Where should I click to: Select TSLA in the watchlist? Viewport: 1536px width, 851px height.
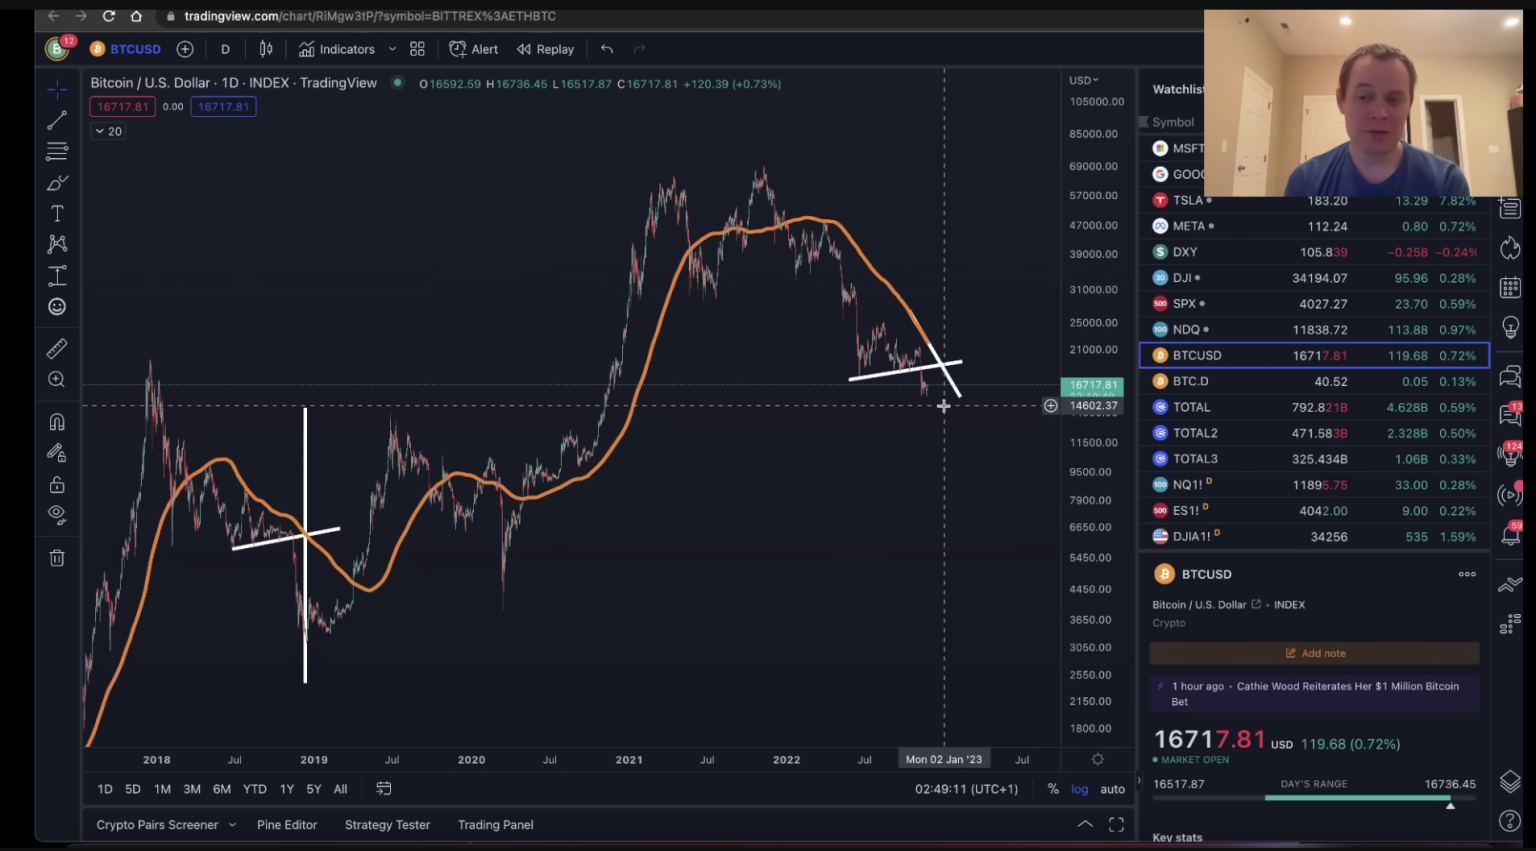pos(1314,200)
